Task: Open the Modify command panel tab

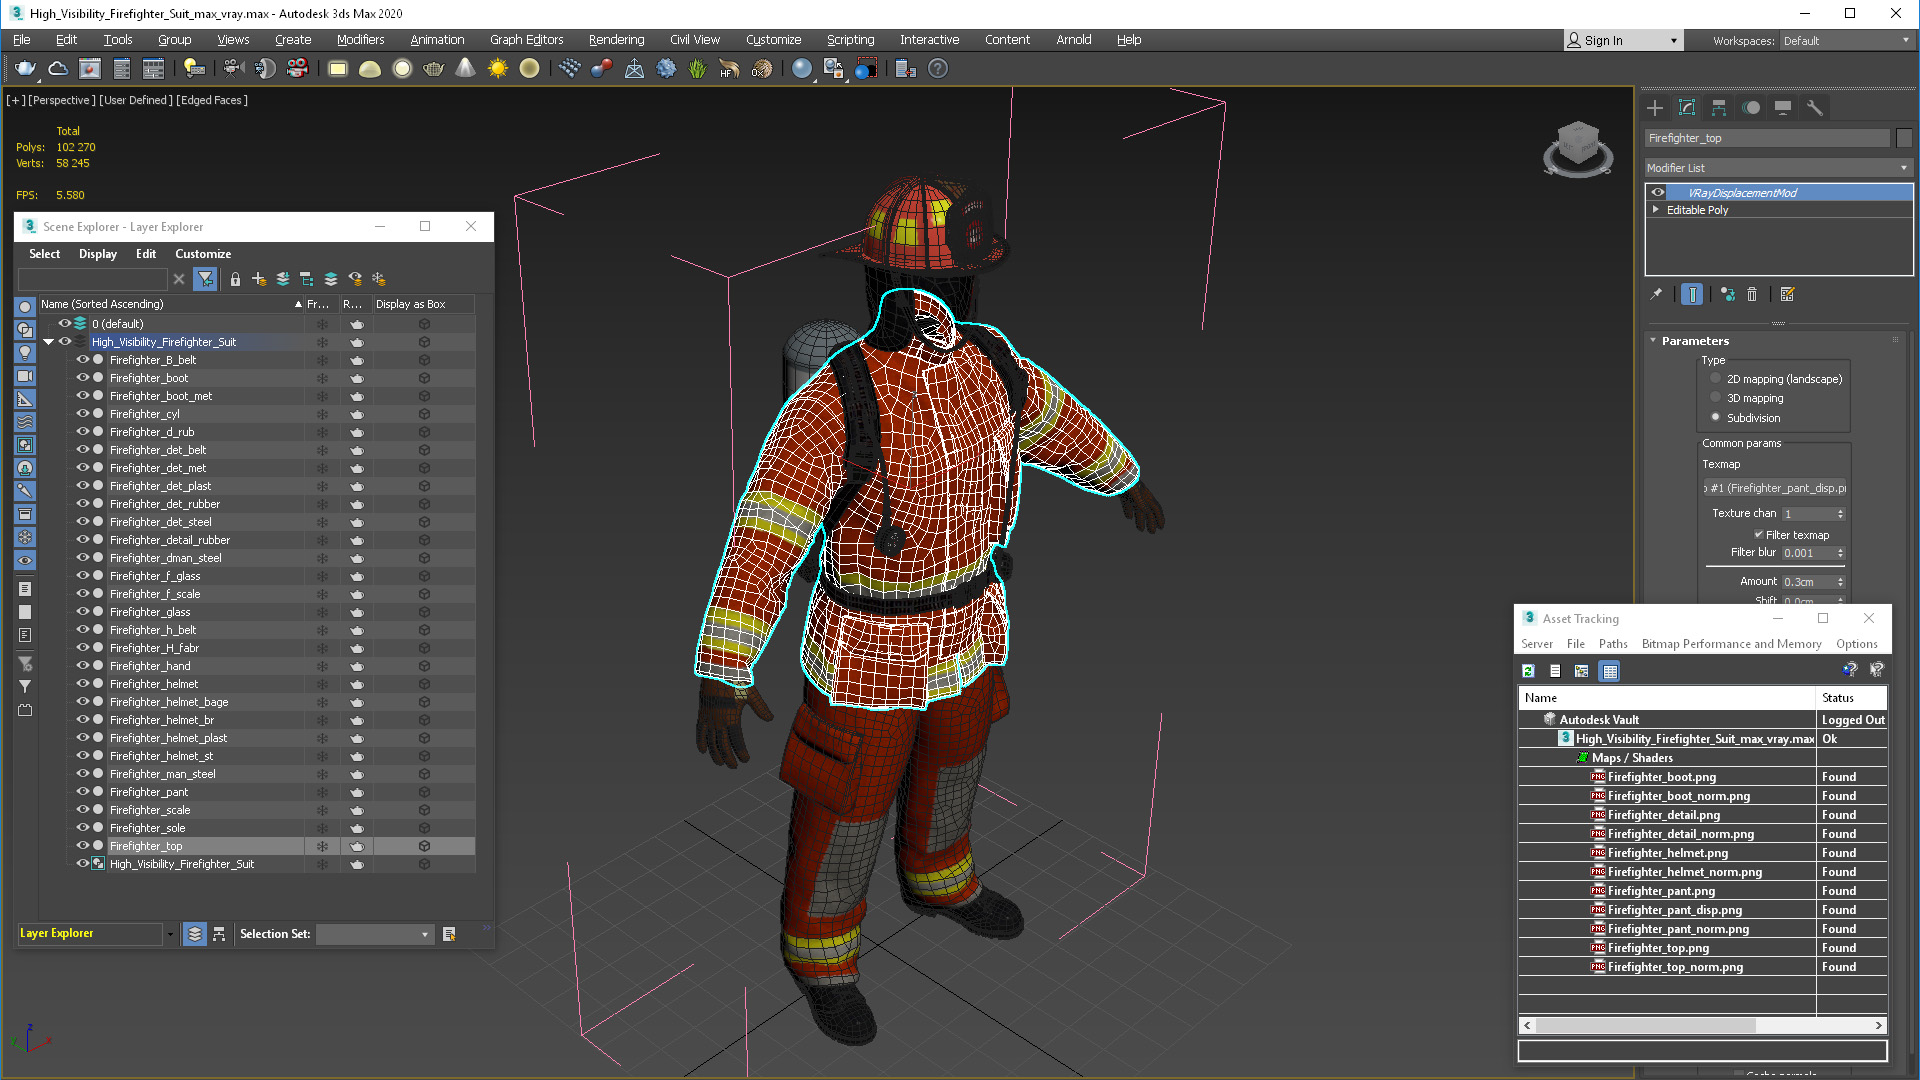Action: (x=1687, y=108)
